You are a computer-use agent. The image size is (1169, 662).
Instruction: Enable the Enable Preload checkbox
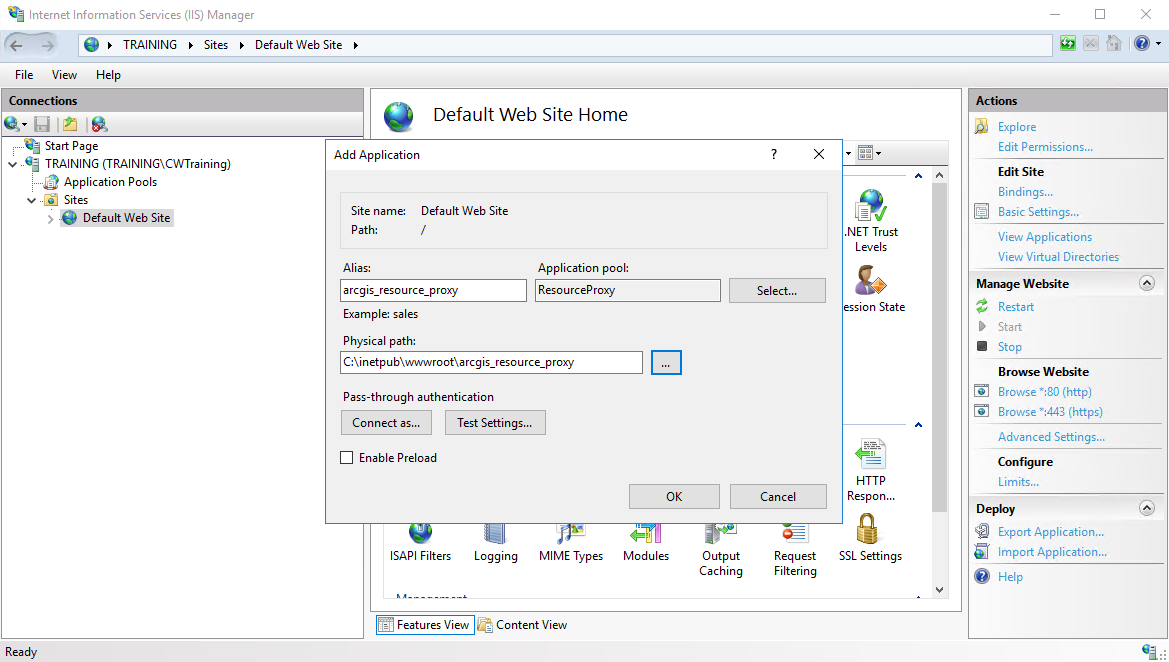click(x=347, y=458)
